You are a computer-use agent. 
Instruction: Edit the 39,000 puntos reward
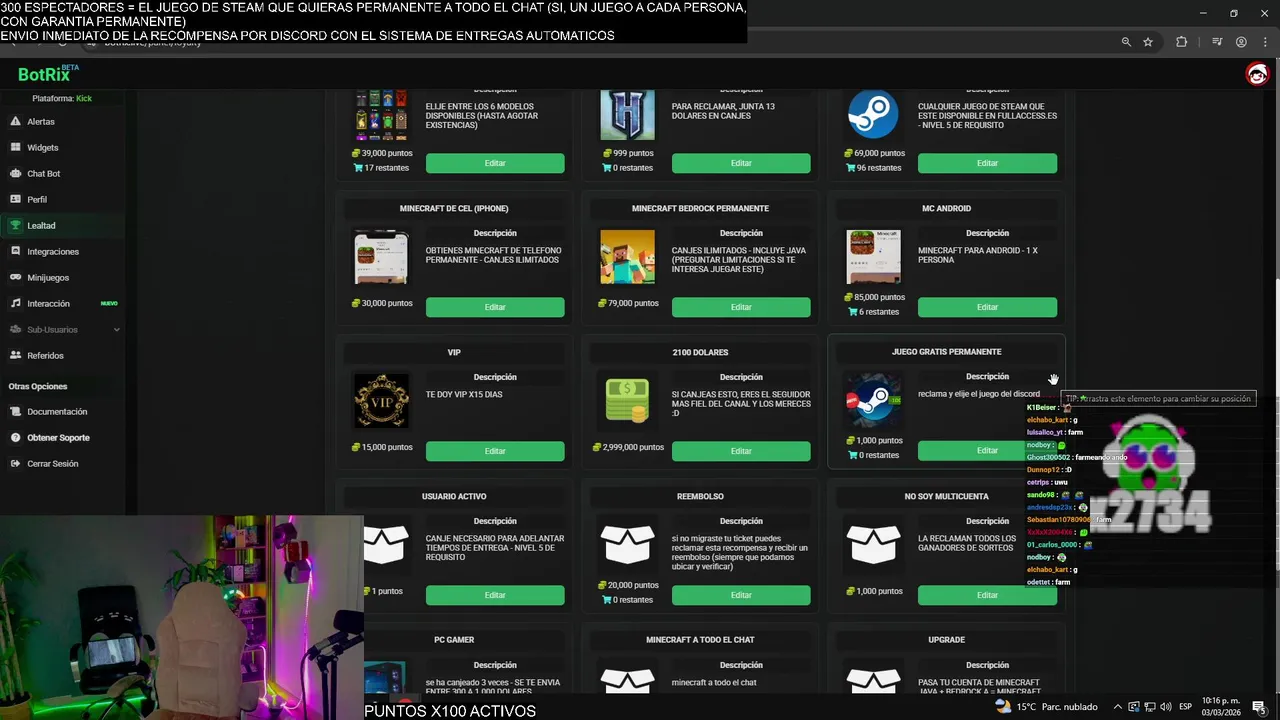click(x=495, y=163)
